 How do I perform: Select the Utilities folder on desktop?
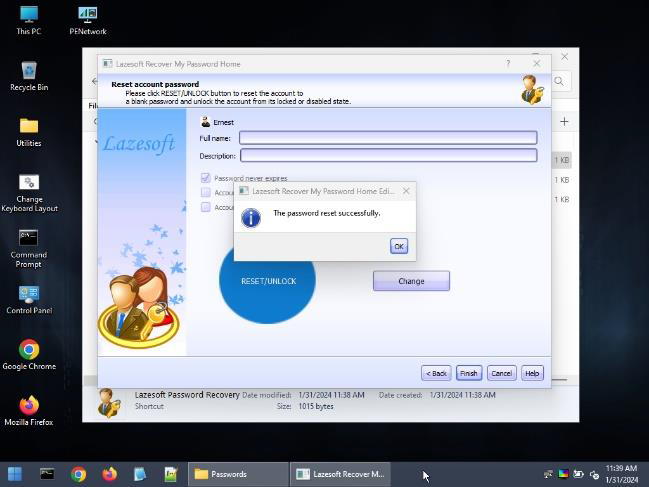[x=29, y=132]
